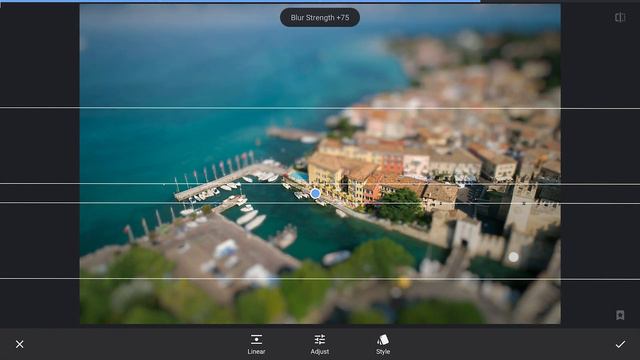Screen dimensions: 640x360
Task: Tap the compare before/after icon
Action: click(x=620, y=17)
